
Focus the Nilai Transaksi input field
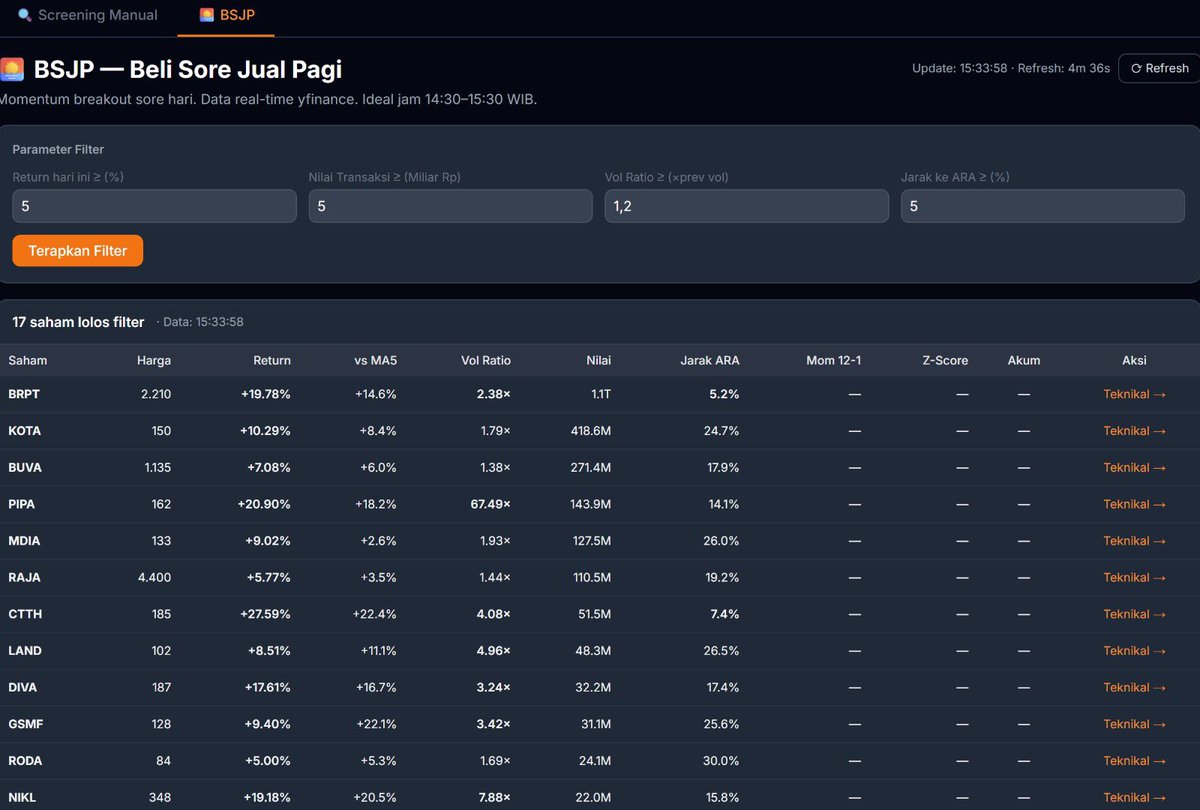[x=450, y=206]
